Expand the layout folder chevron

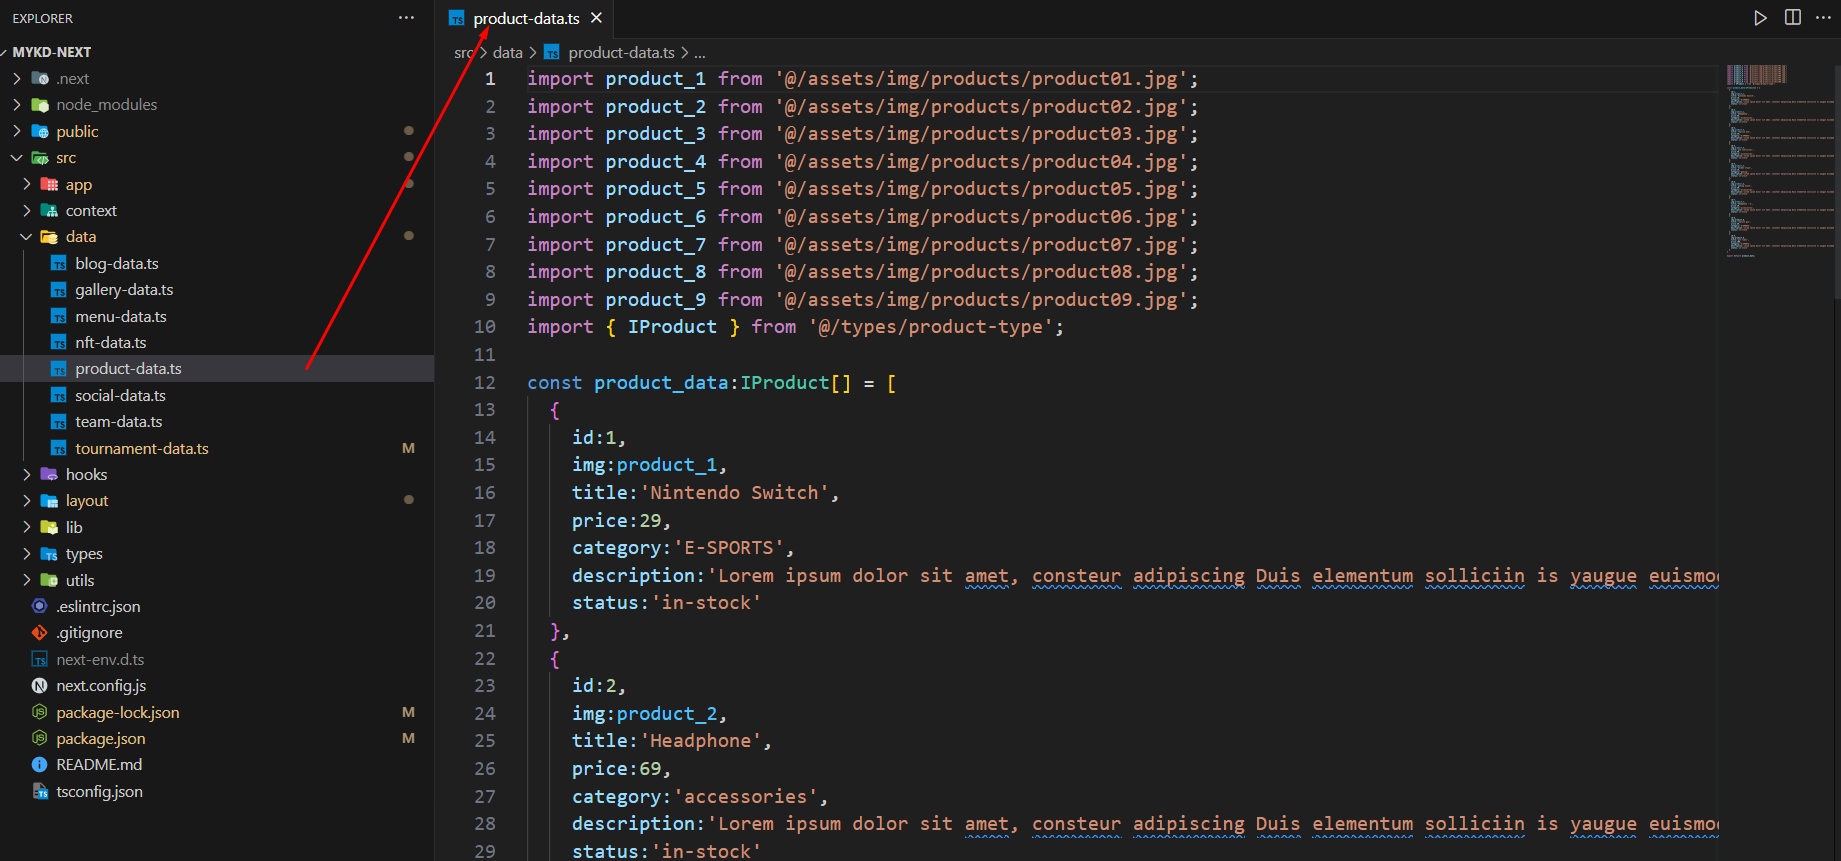pos(26,500)
